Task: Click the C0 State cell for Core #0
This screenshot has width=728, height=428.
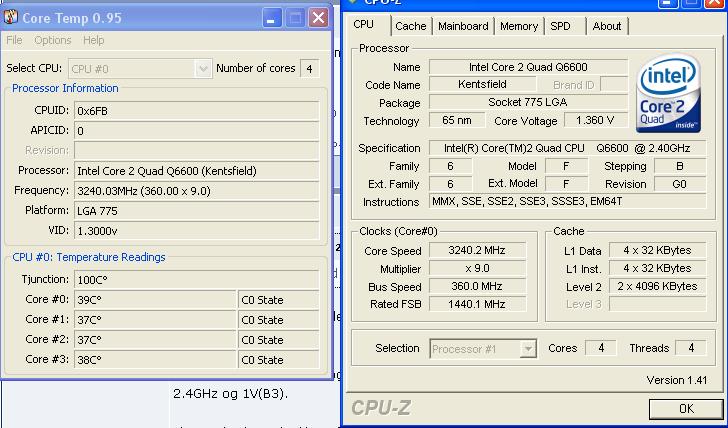Action: click(x=279, y=300)
